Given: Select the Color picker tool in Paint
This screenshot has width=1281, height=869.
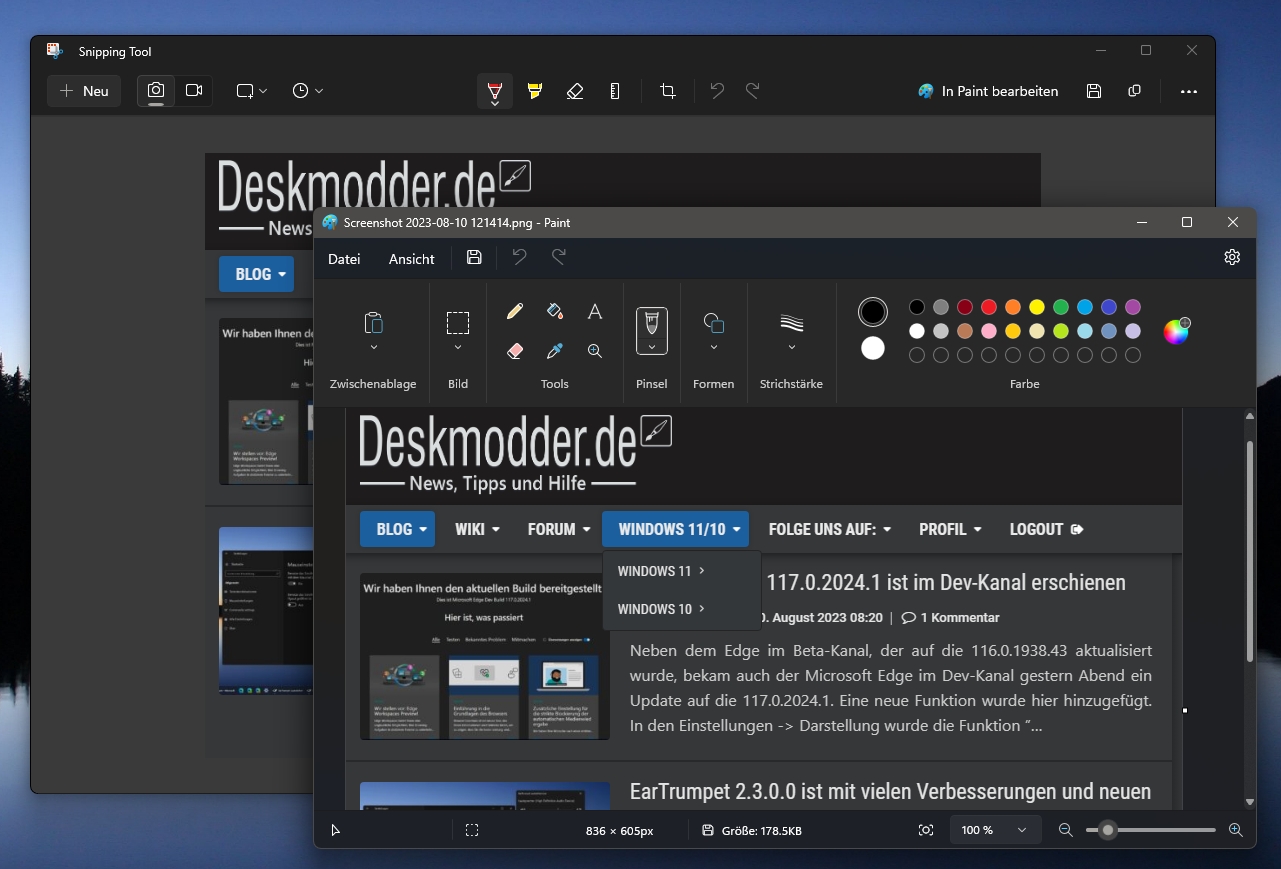Looking at the screenshot, I should tap(555, 351).
